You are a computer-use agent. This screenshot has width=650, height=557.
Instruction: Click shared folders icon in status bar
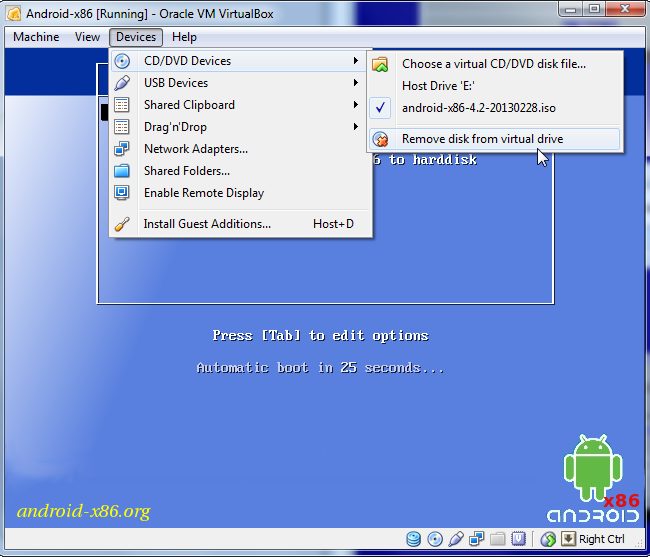click(x=497, y=539)
